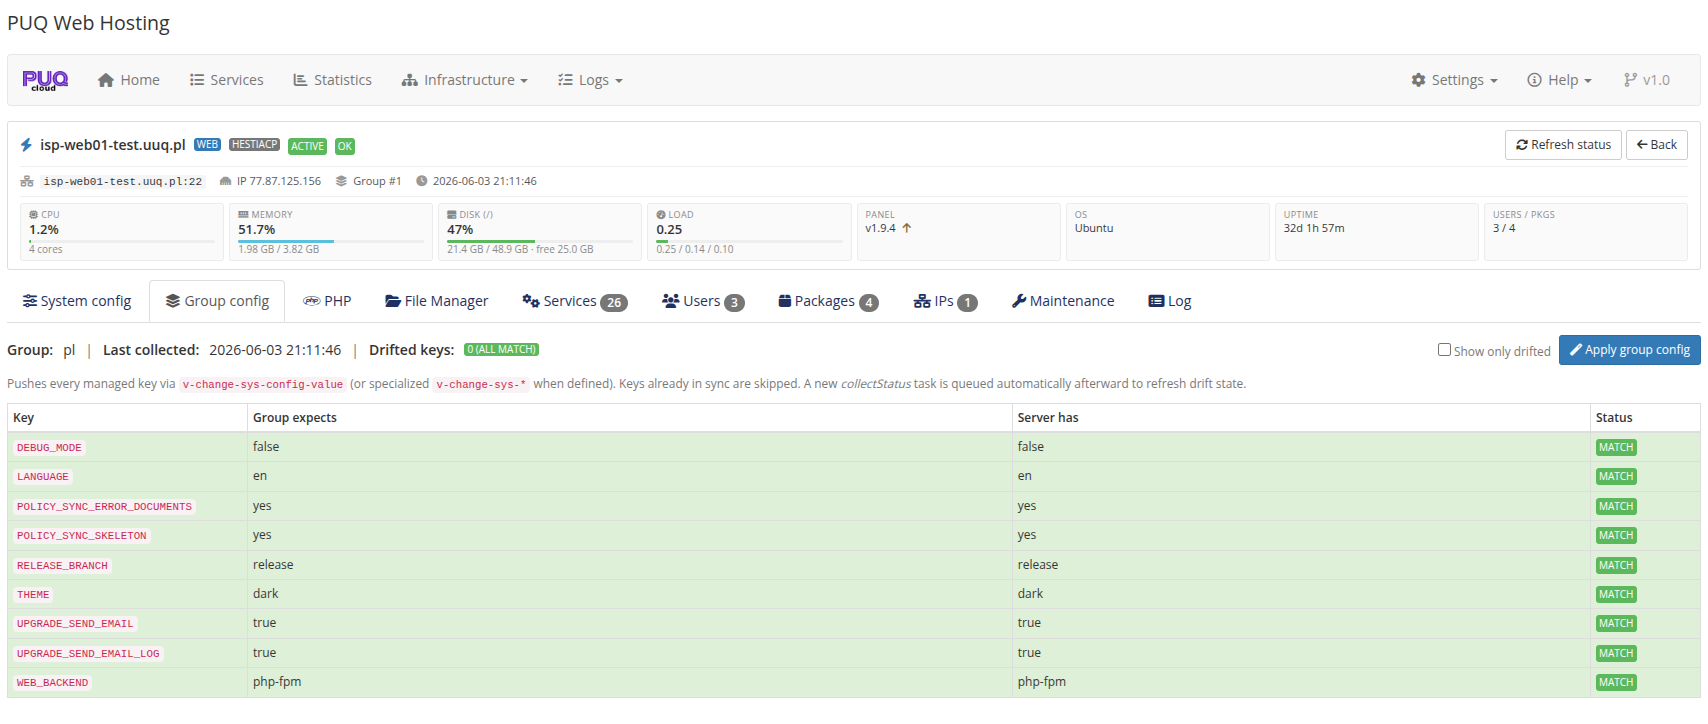Select the Group config tab
Viewport: 1708px width, 724px height.
coord(217,301)
